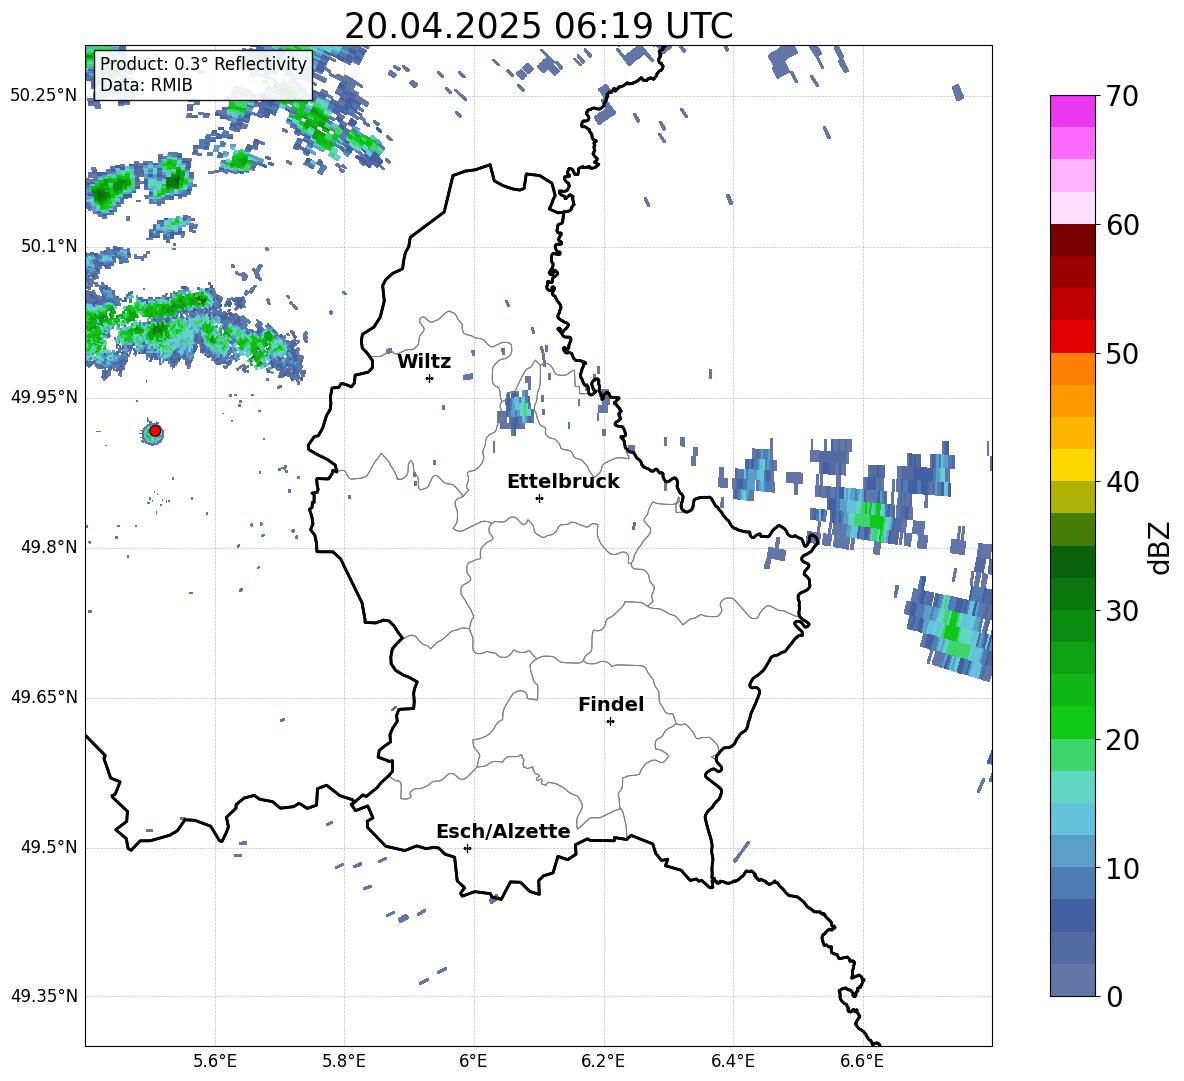Click the 49.95°N latitude label
1184x1081 pixels.
44,397
